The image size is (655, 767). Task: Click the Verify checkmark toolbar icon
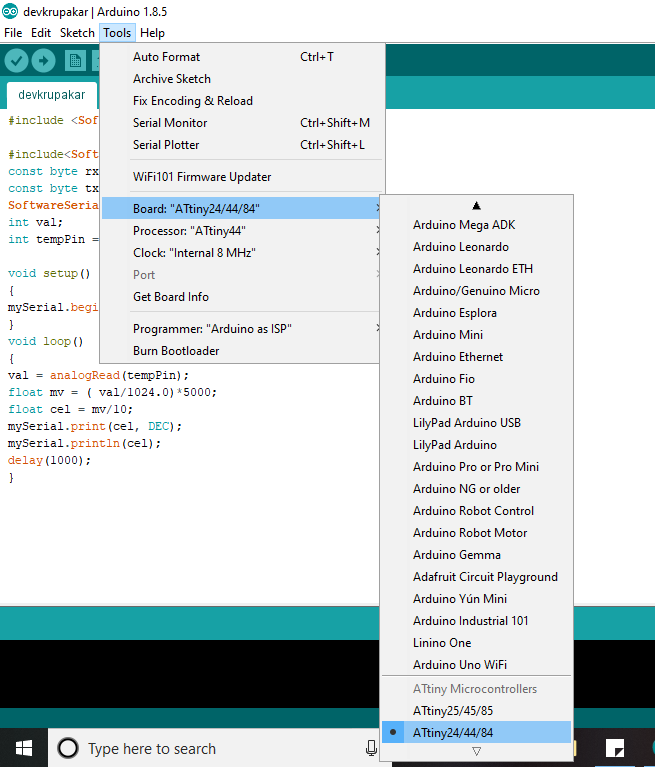coord(17,61)
